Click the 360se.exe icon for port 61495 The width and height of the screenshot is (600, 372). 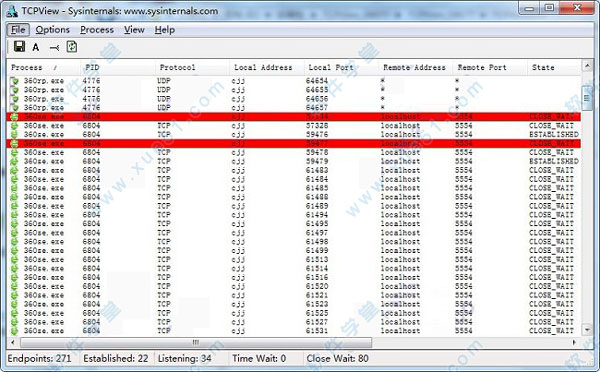click(x=15, y=224)
